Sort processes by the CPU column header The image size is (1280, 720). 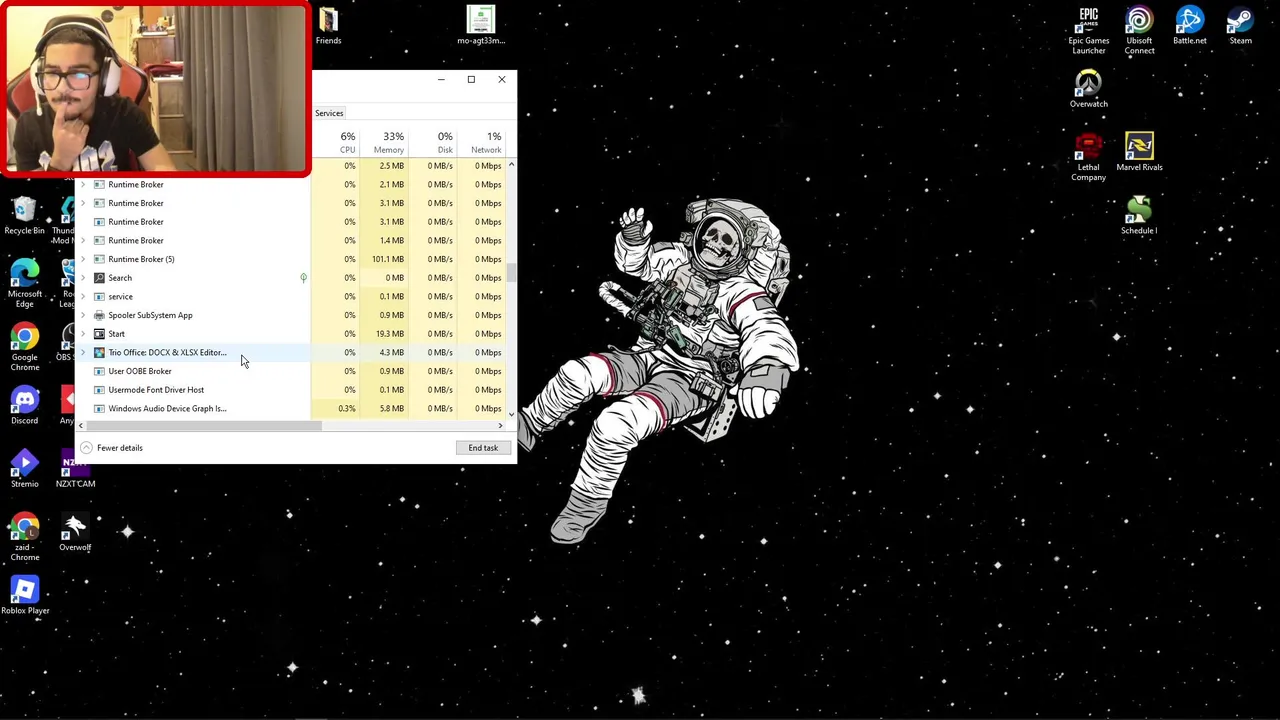tap(347, 142)
